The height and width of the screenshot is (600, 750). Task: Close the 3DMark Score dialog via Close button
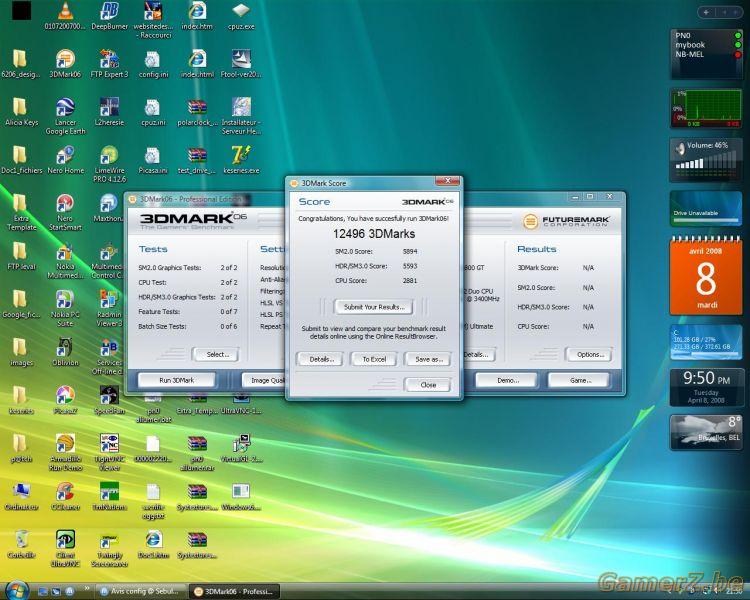428,384
